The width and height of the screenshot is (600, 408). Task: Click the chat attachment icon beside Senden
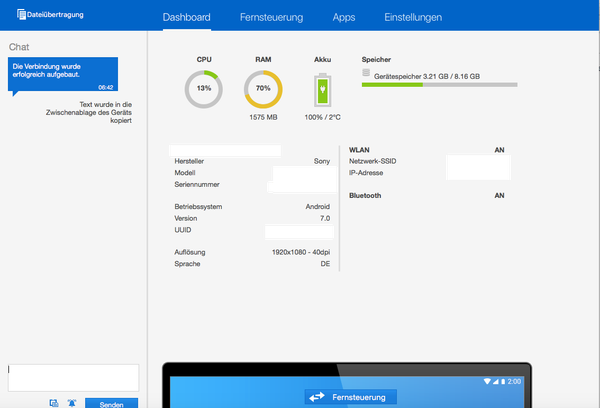point(53,402)
